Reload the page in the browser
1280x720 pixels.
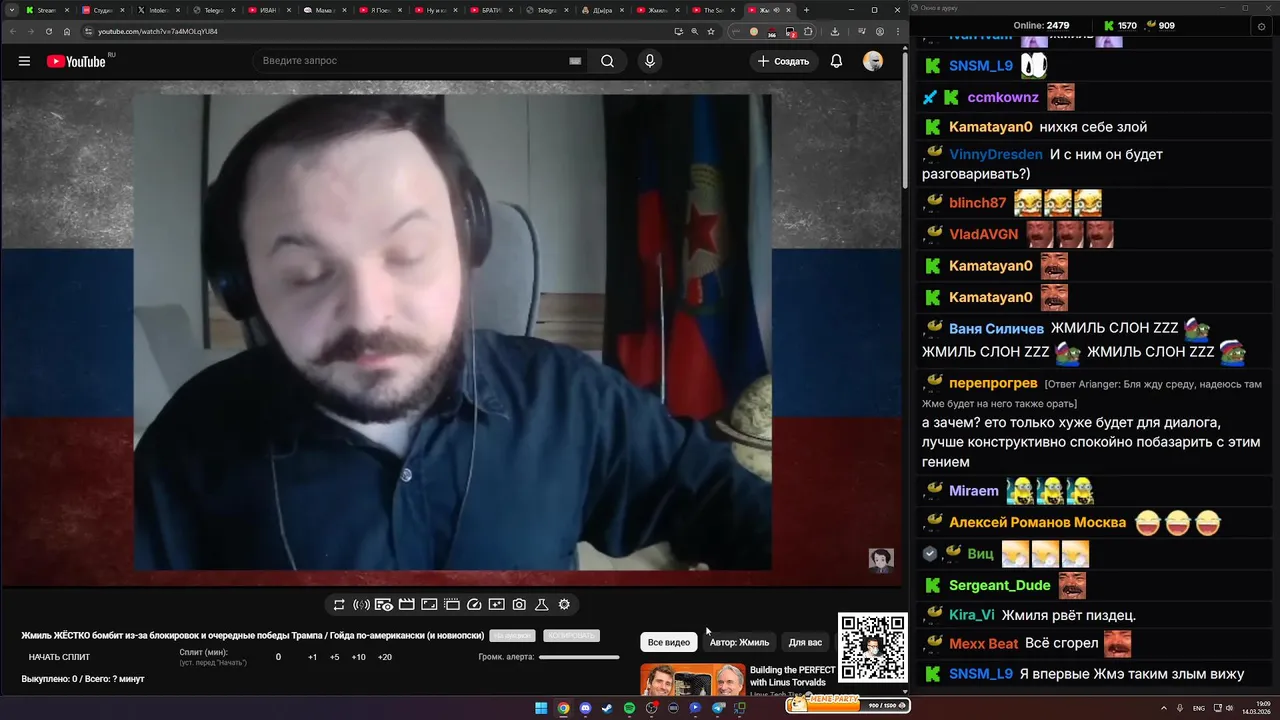pos(48,31)
